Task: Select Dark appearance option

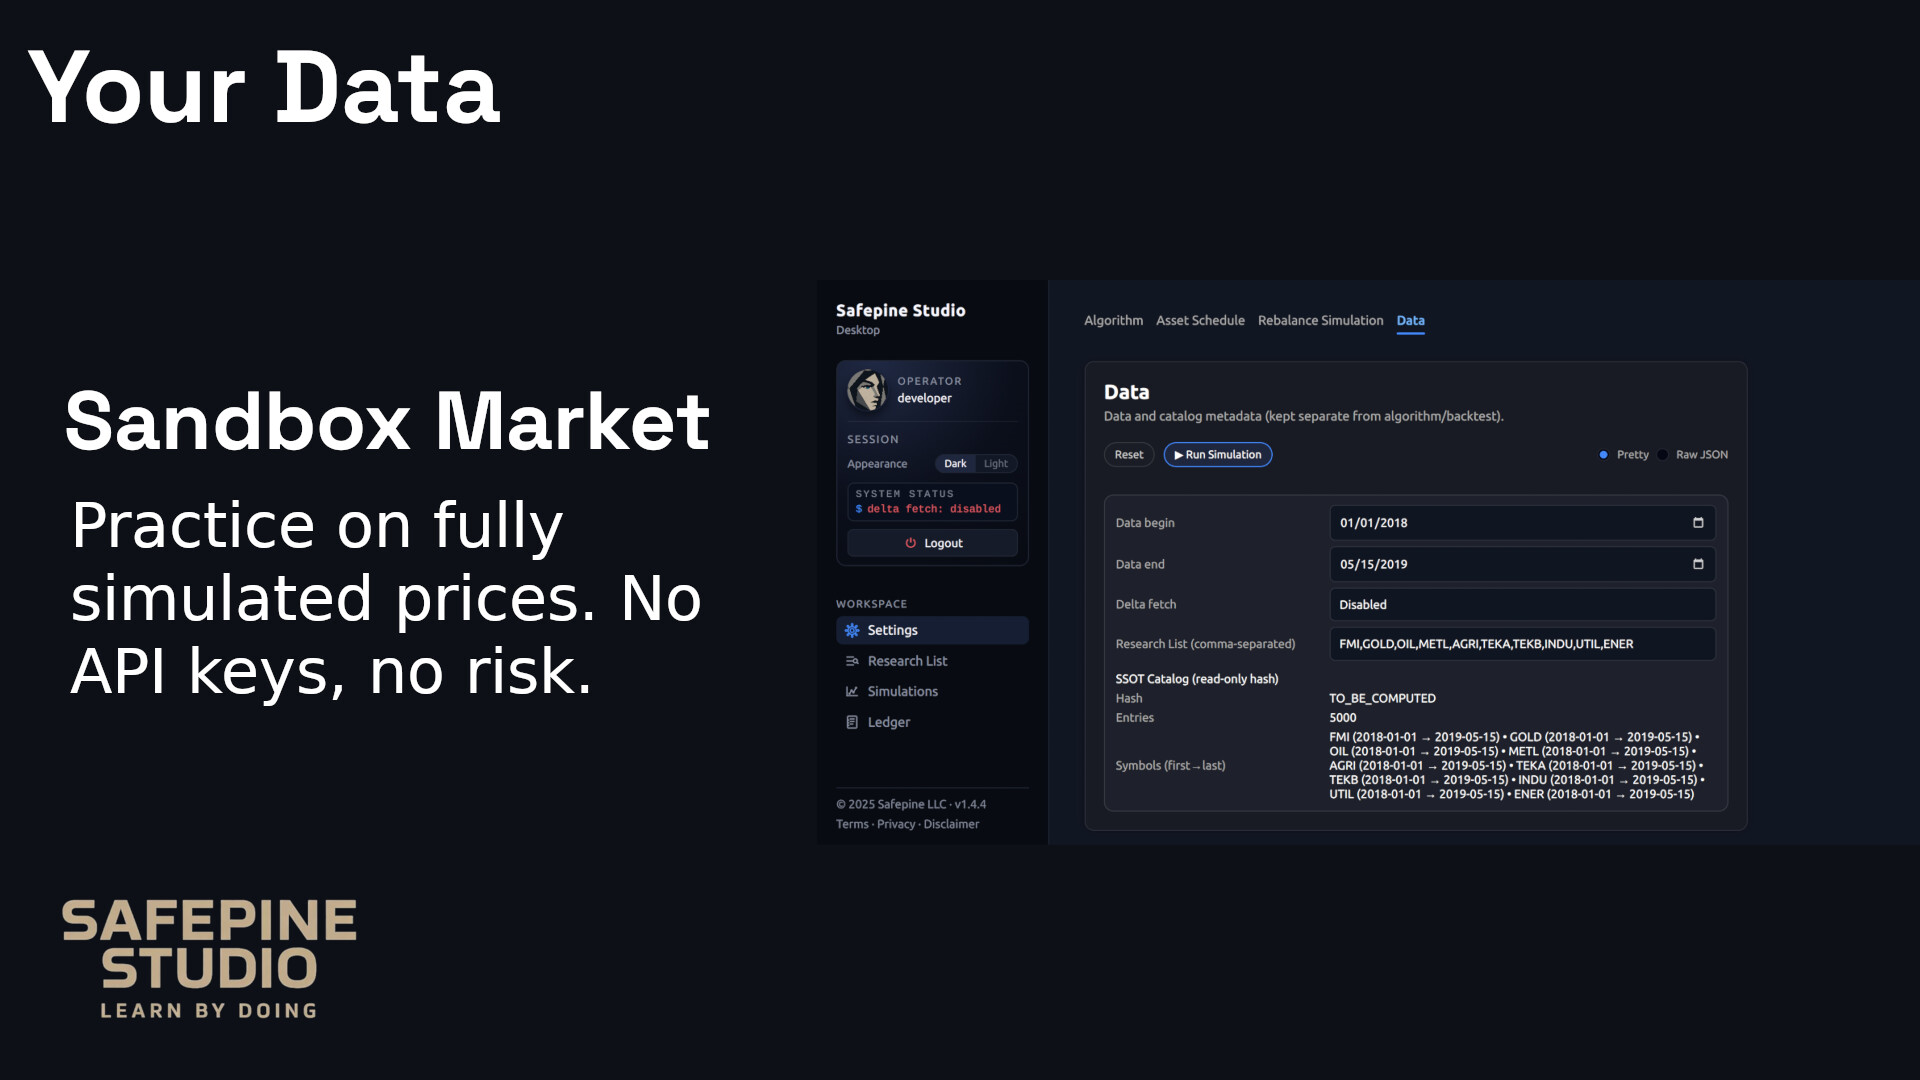Action: pyautogui.click(x=955, y=464)
